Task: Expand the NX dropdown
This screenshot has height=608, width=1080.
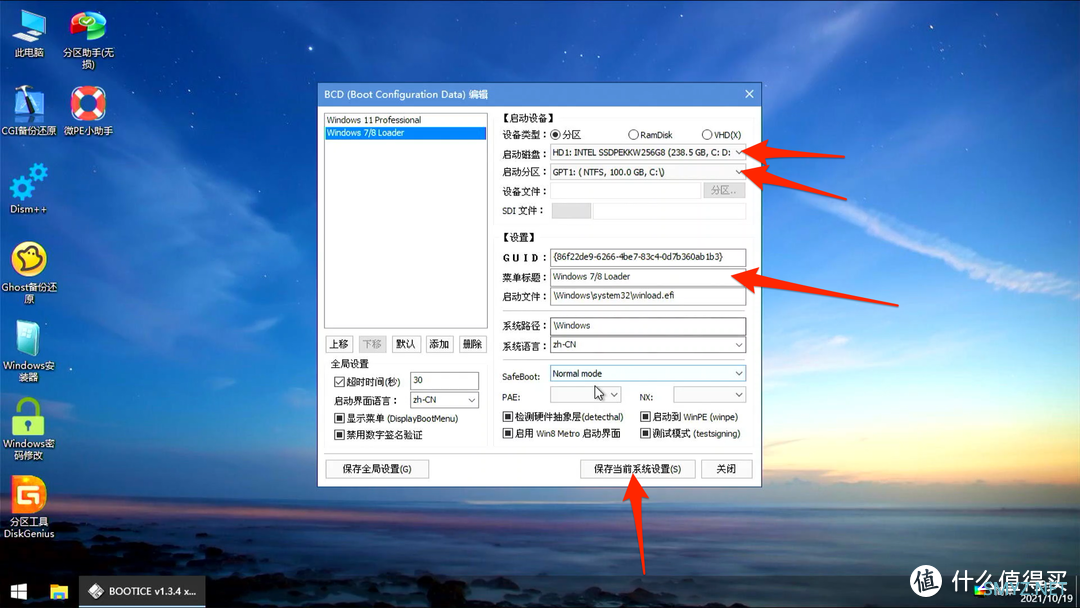Action: (x=709, y=395)
